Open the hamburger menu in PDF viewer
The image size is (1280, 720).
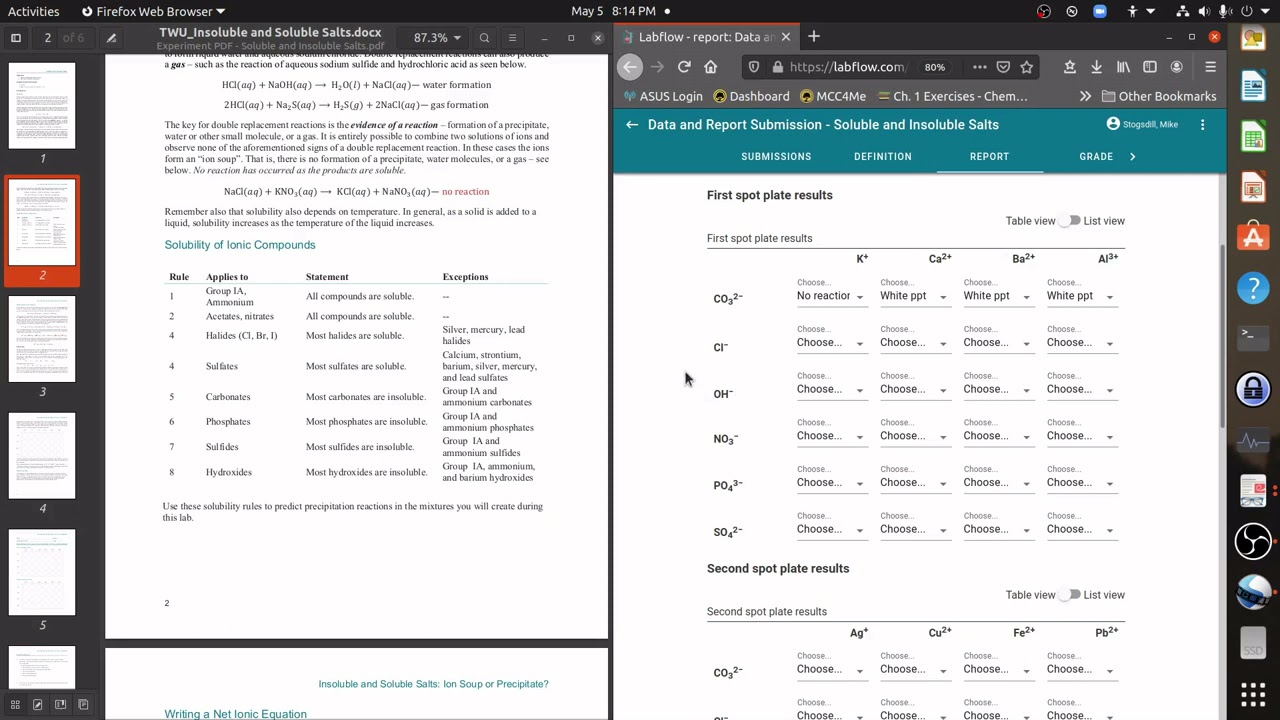tap(511, 38)
